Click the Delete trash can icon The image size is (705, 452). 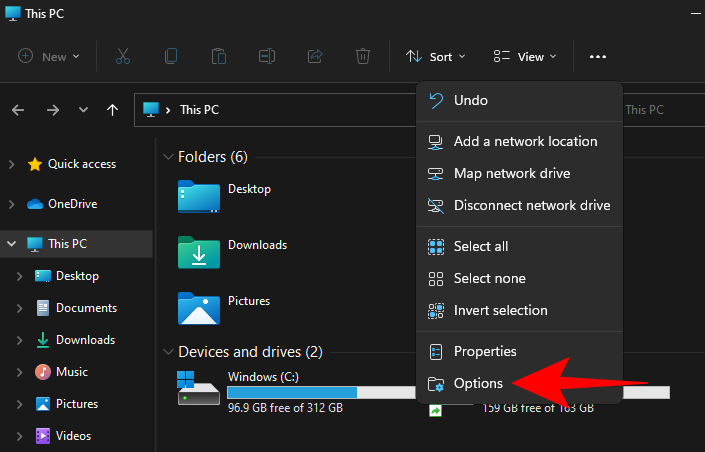coord(364,57)
